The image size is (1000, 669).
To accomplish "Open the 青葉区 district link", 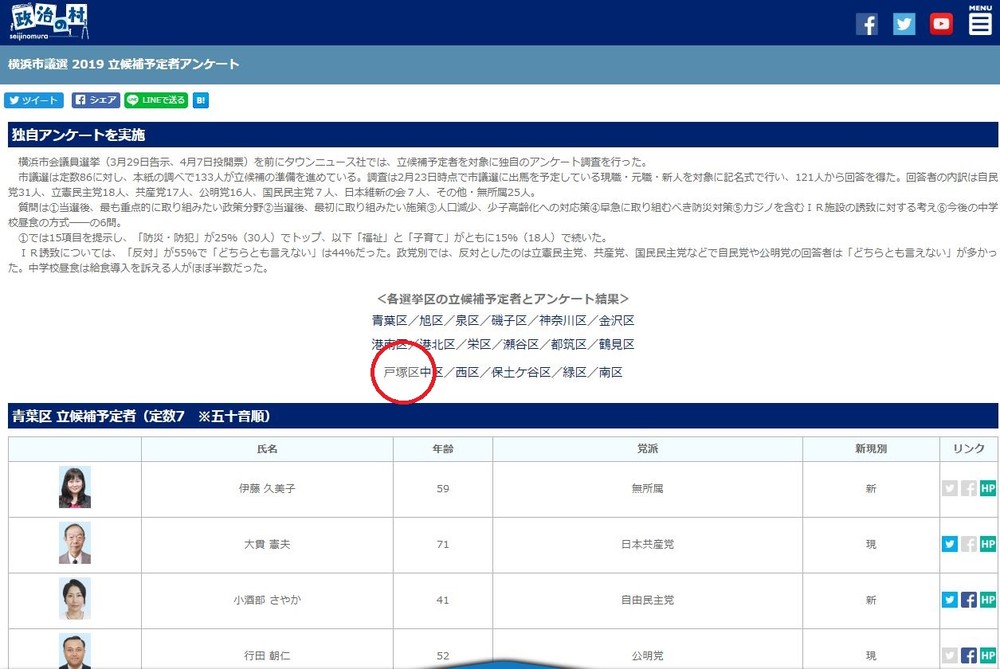I will coord(387,320).
